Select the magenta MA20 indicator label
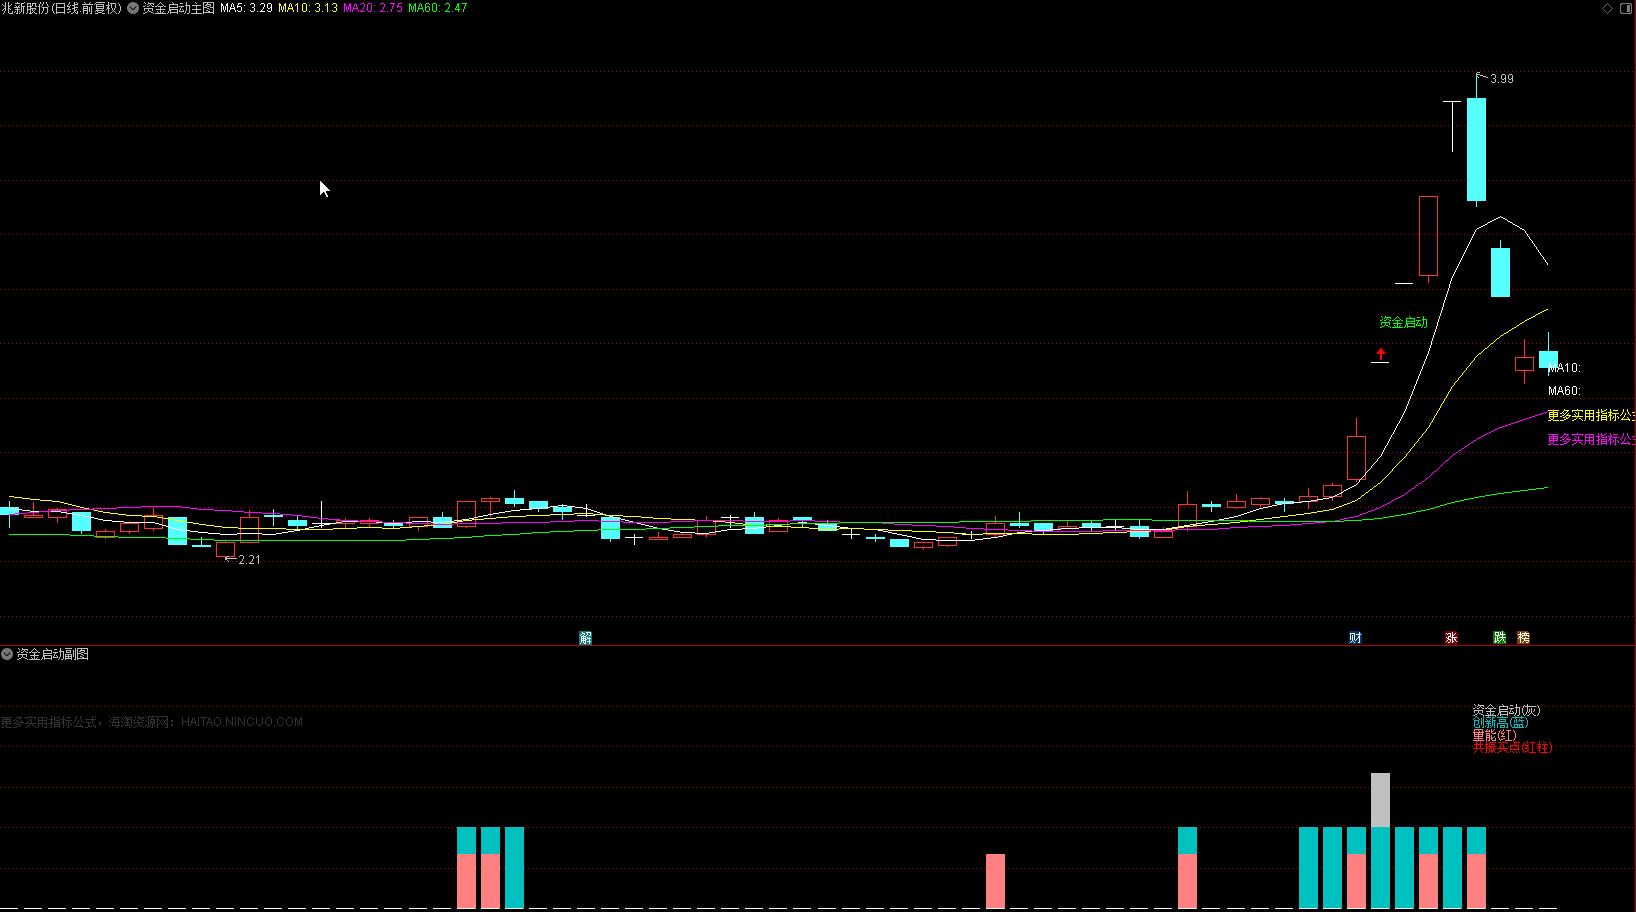The width and height of the screenshot is (1636, 912). coord(373,8)
